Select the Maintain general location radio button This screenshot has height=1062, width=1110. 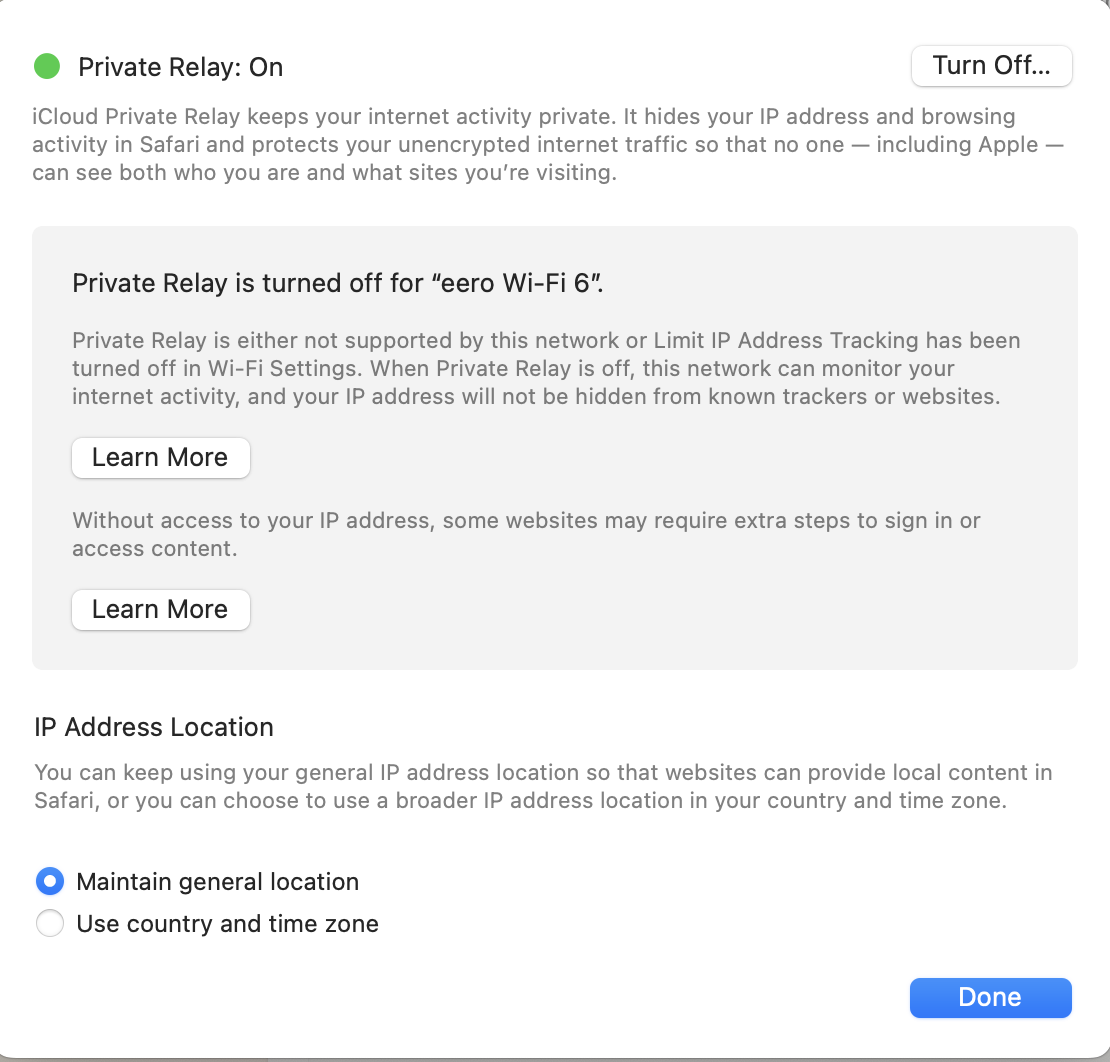[x=50, y=881]
